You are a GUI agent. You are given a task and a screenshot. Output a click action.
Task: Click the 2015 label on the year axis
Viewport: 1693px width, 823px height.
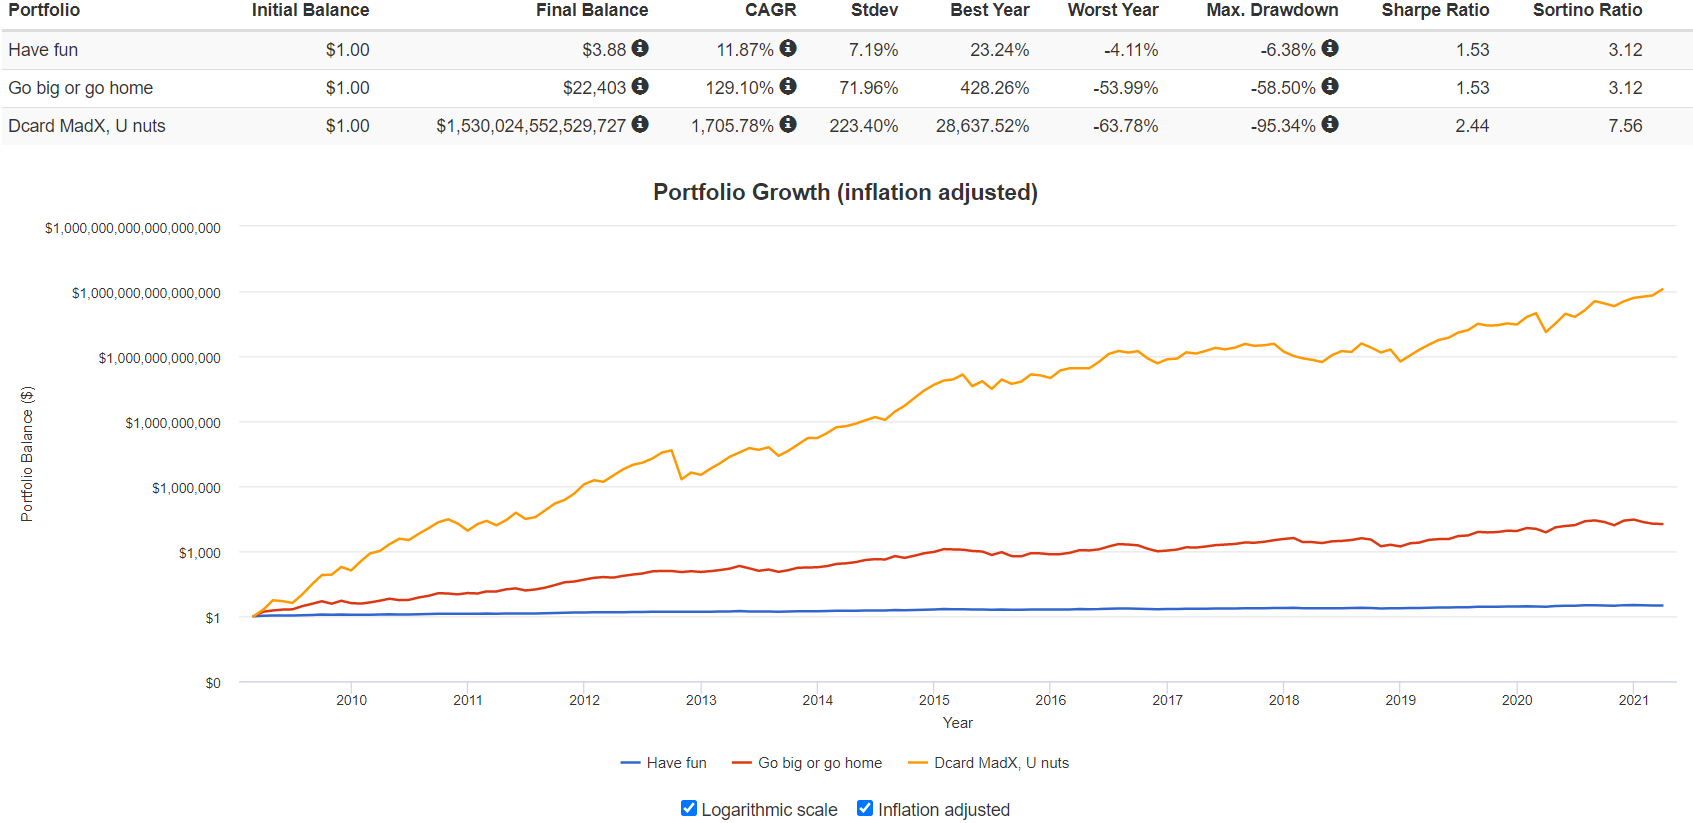click(x=934, y=700)
